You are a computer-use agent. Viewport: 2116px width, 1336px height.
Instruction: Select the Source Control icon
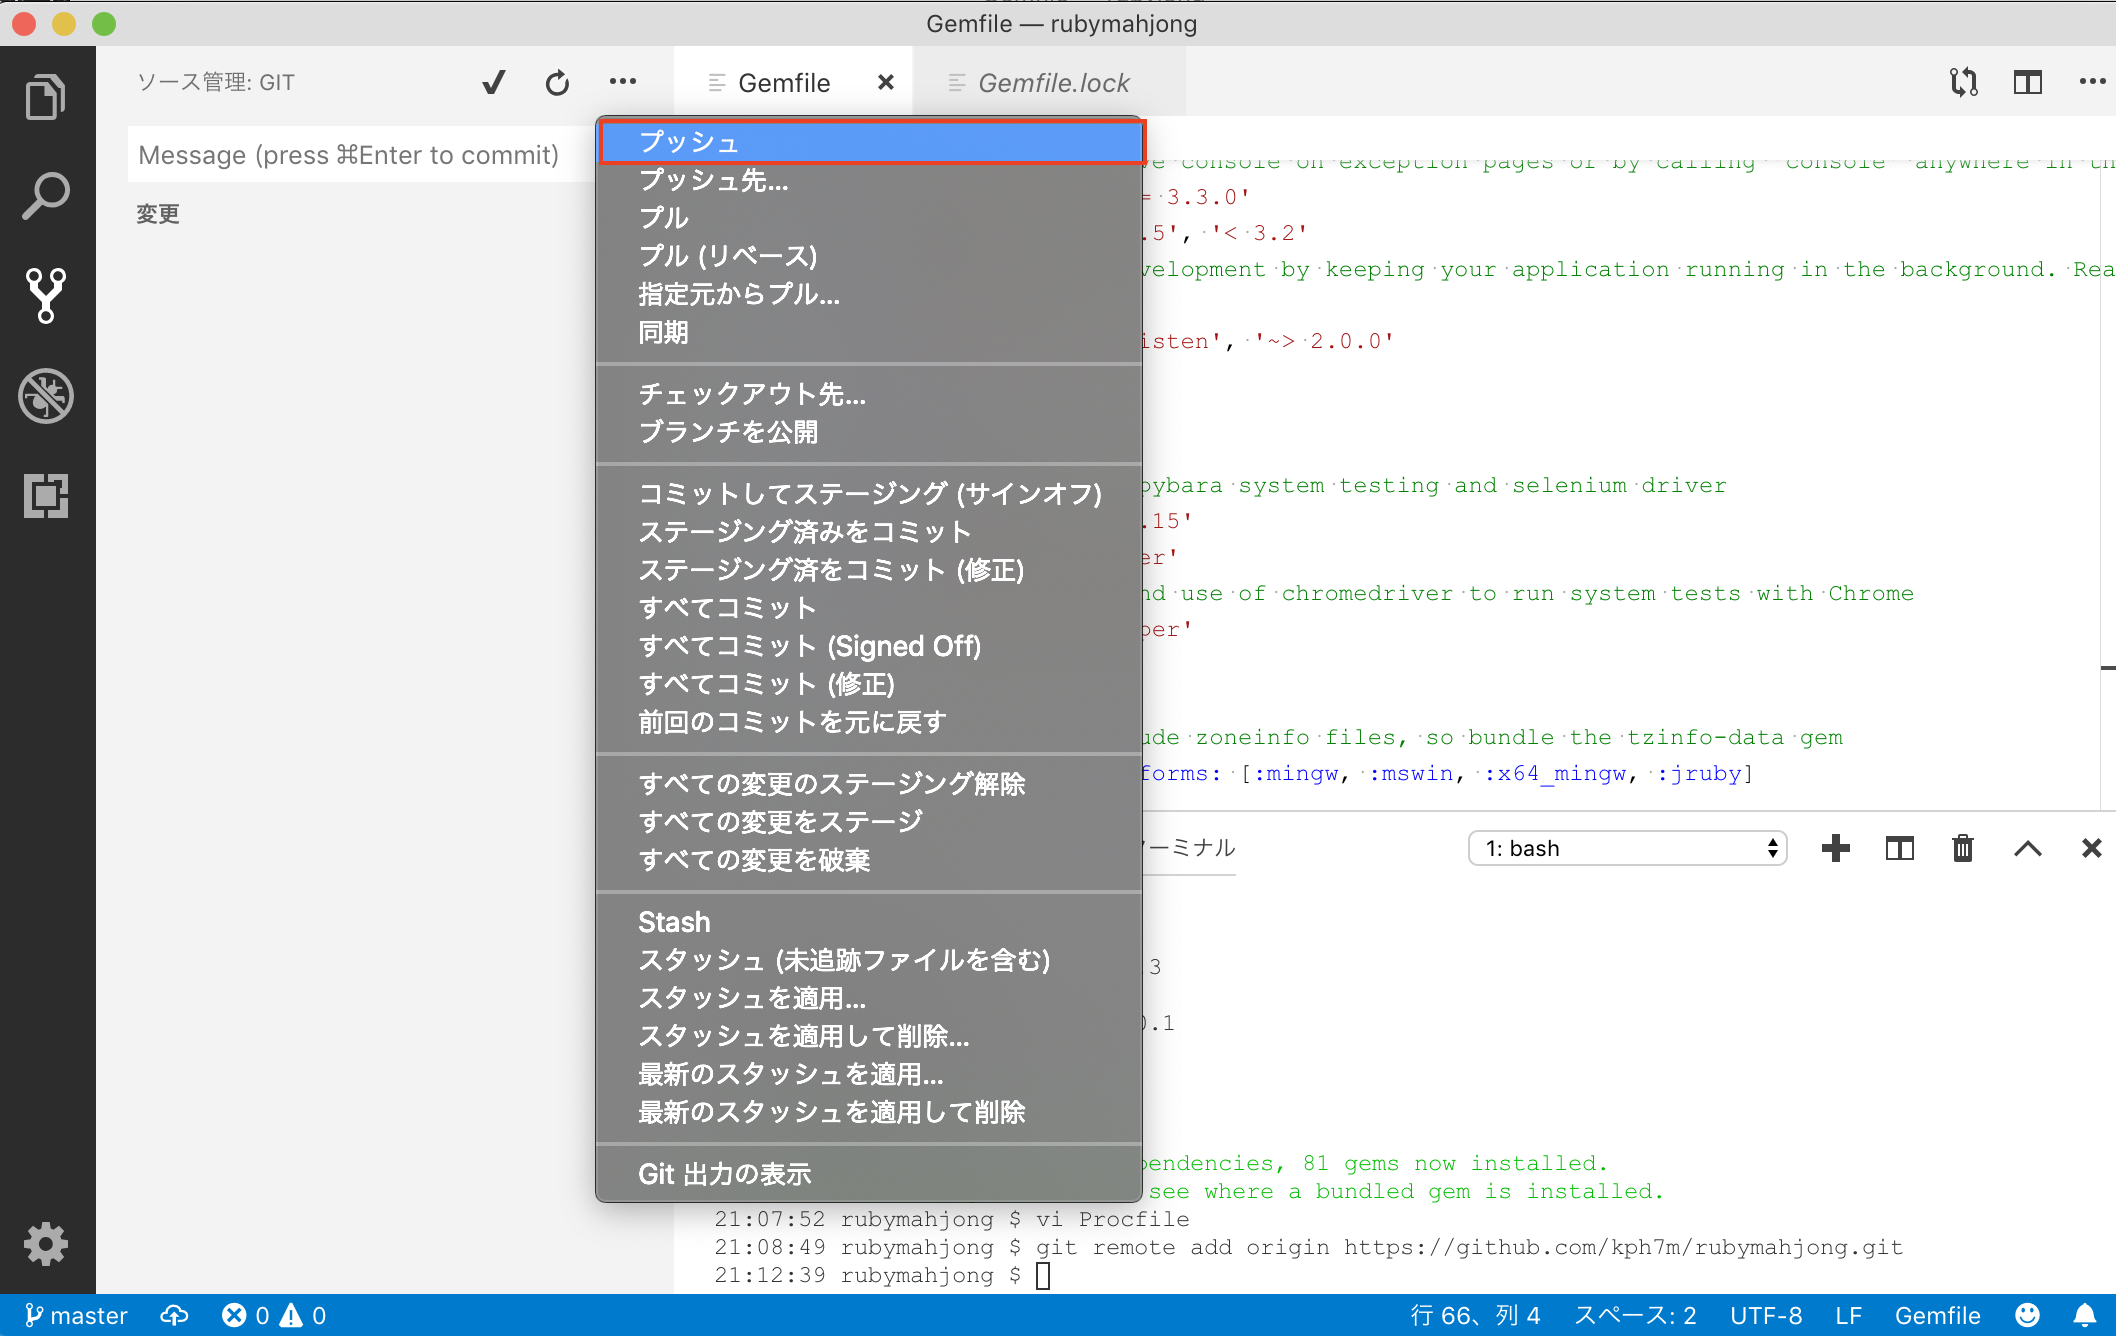coord(46,296)
